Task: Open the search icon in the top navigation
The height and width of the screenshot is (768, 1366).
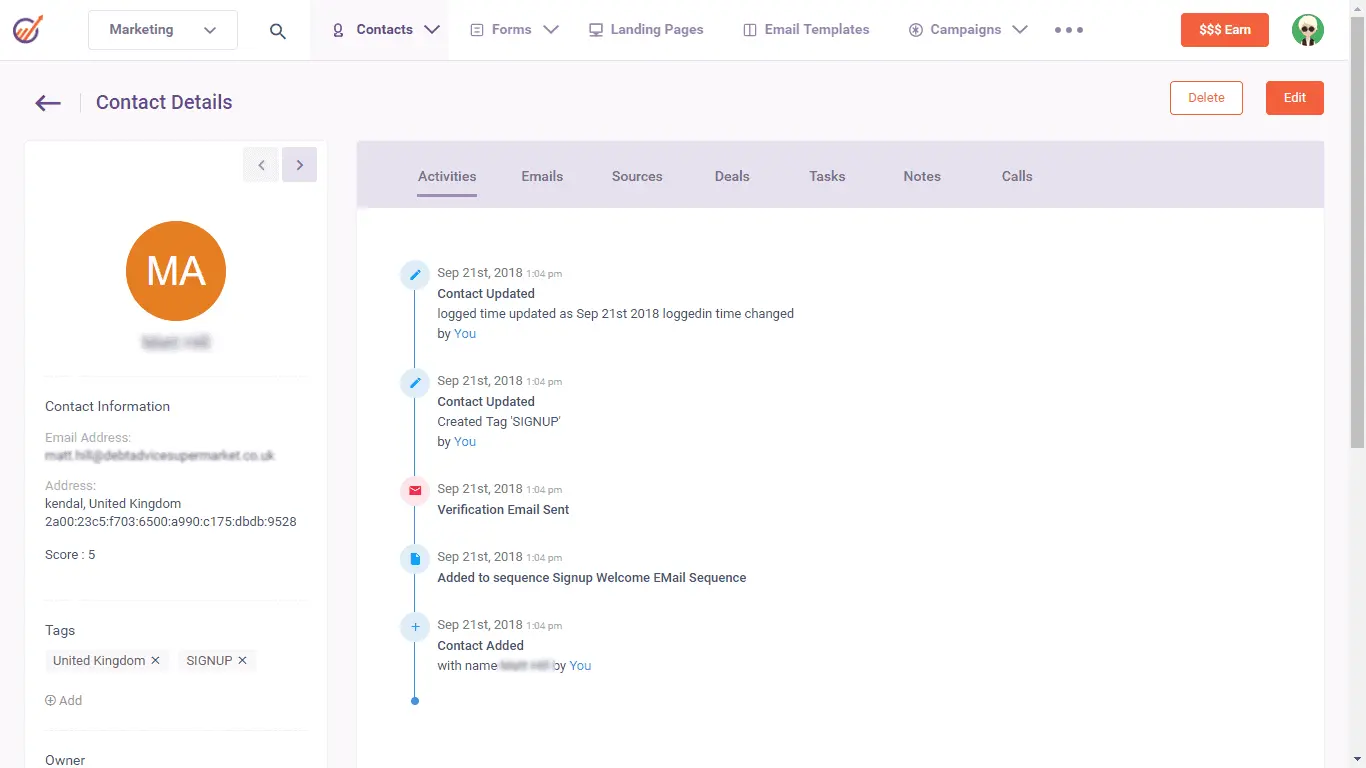Action: point(277,29)
